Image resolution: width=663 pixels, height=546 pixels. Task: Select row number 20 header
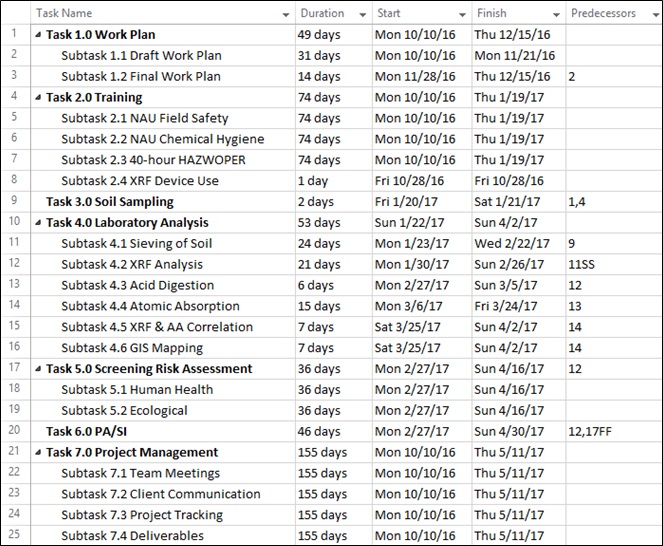(x=16, y=431)
